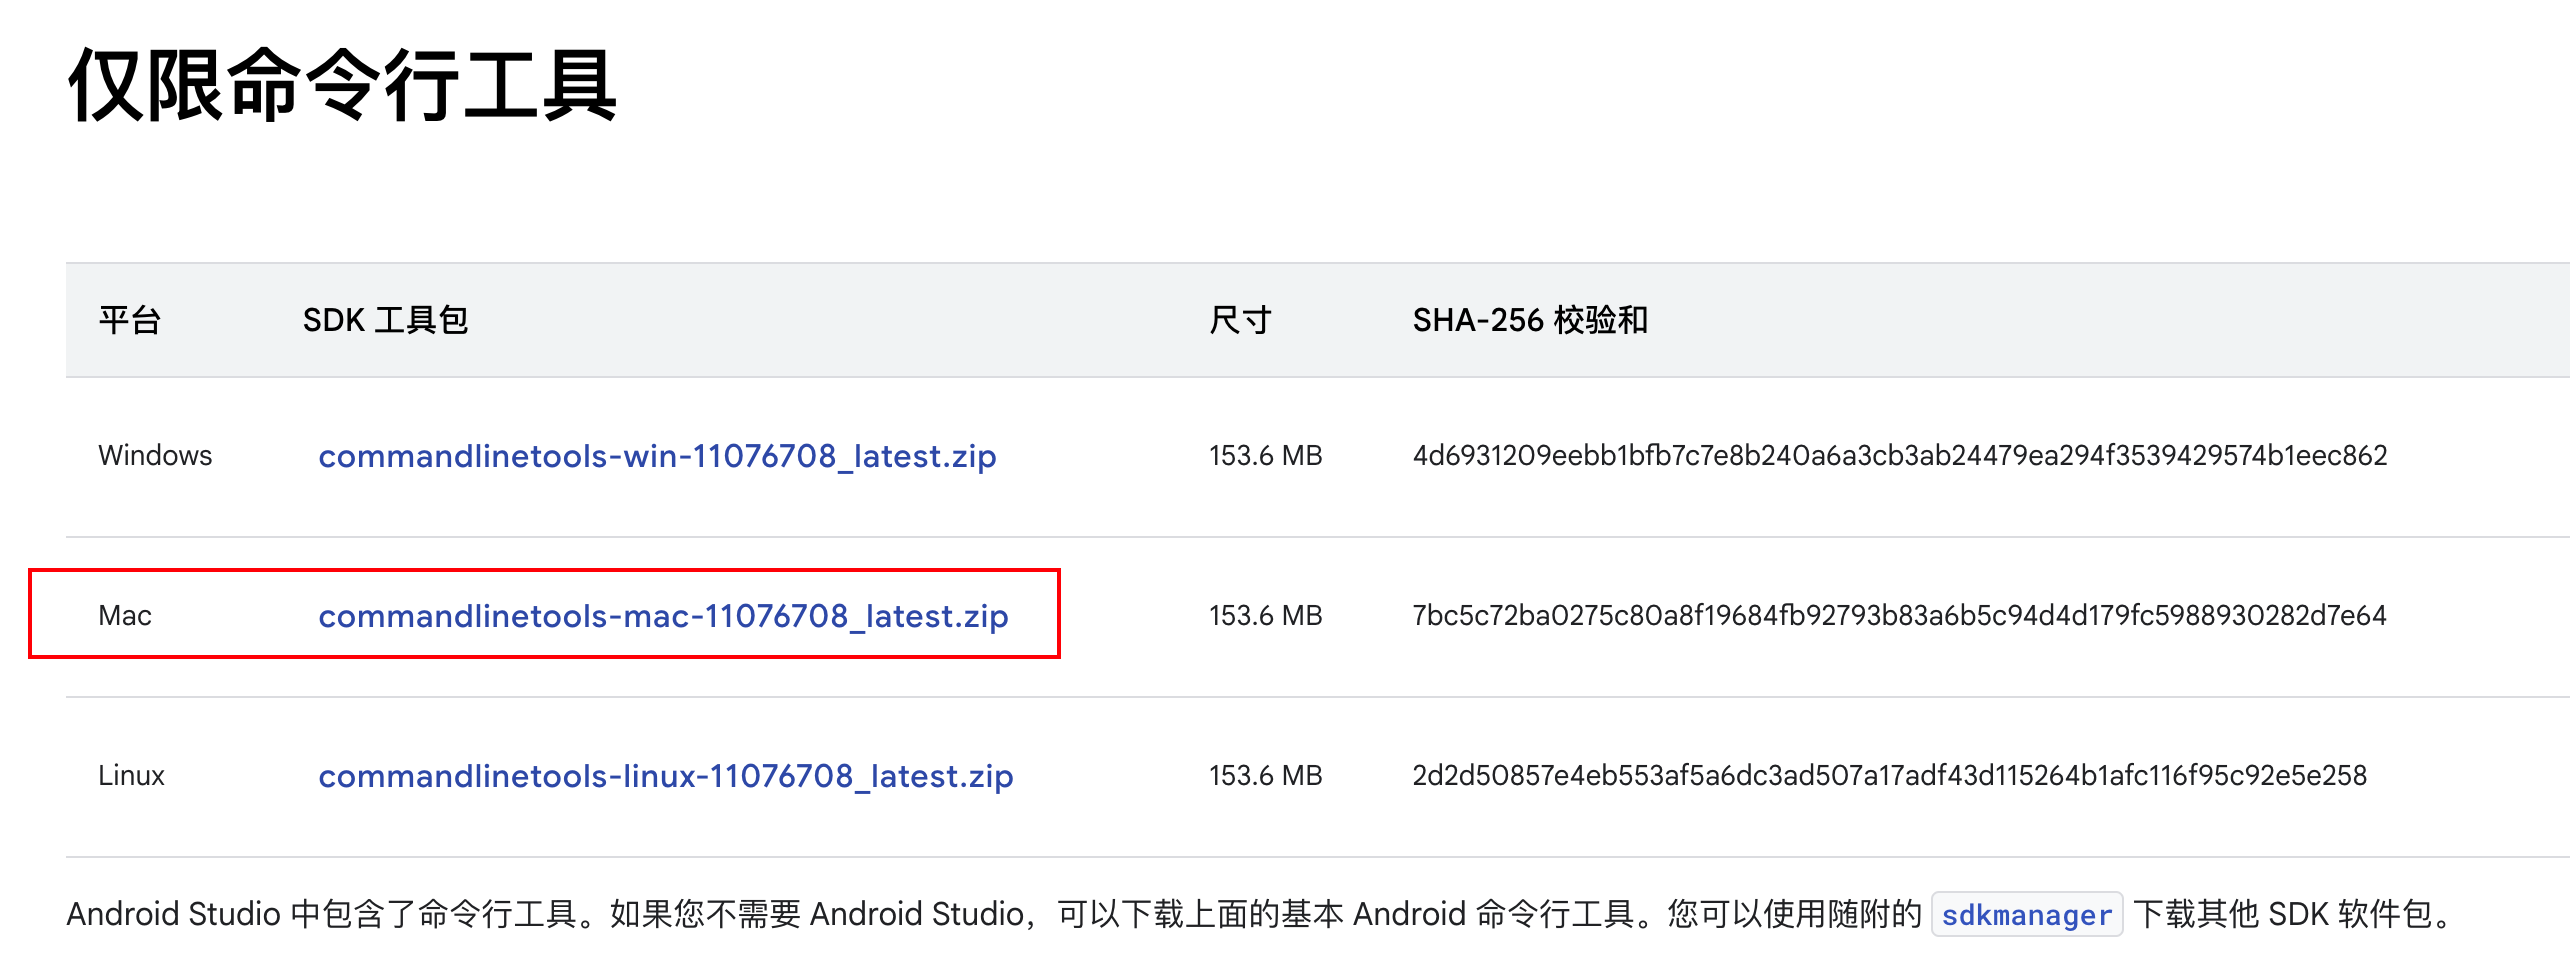Click the Mac row 153.6 MB size
The width and height of the screenshot is (2576, 966).
click(x=1265, y=616)
